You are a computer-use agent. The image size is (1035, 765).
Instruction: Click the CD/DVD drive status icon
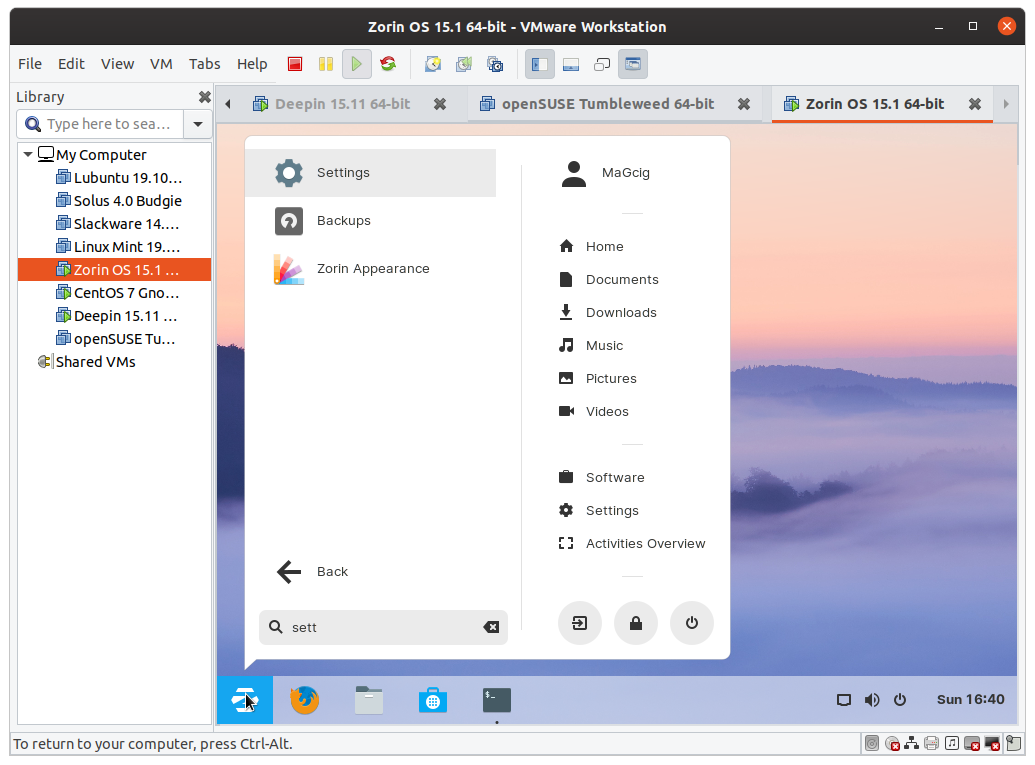(892, 744)
